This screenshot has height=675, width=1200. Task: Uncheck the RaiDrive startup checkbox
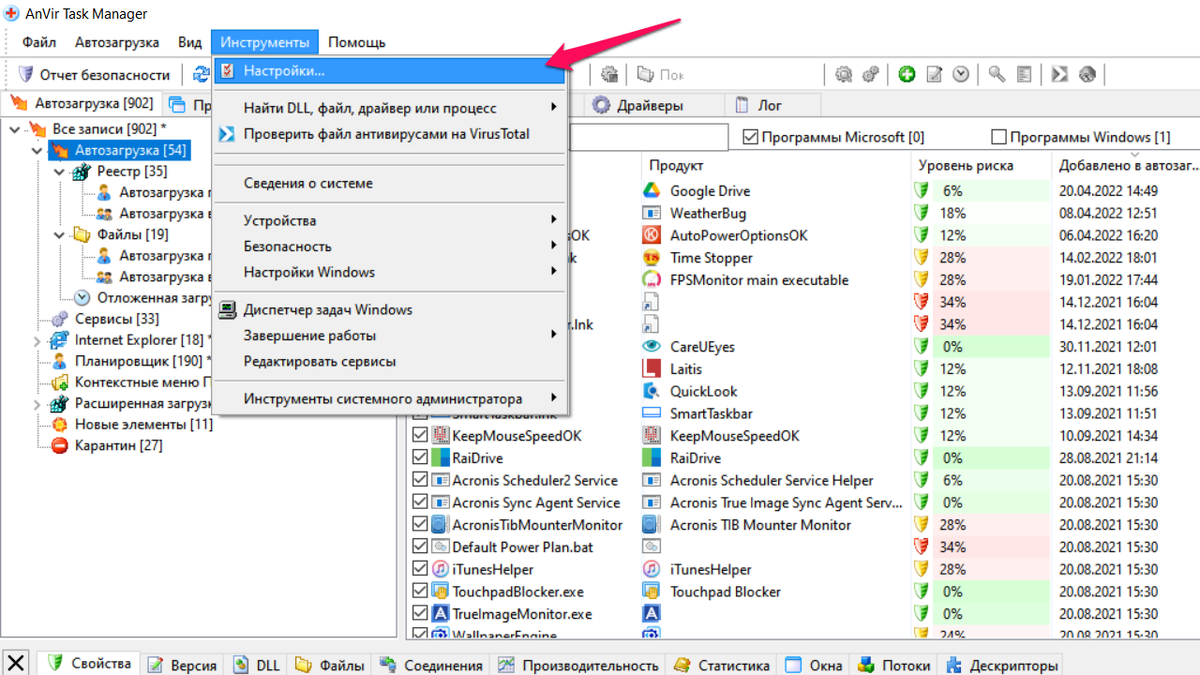coord(420,458)
